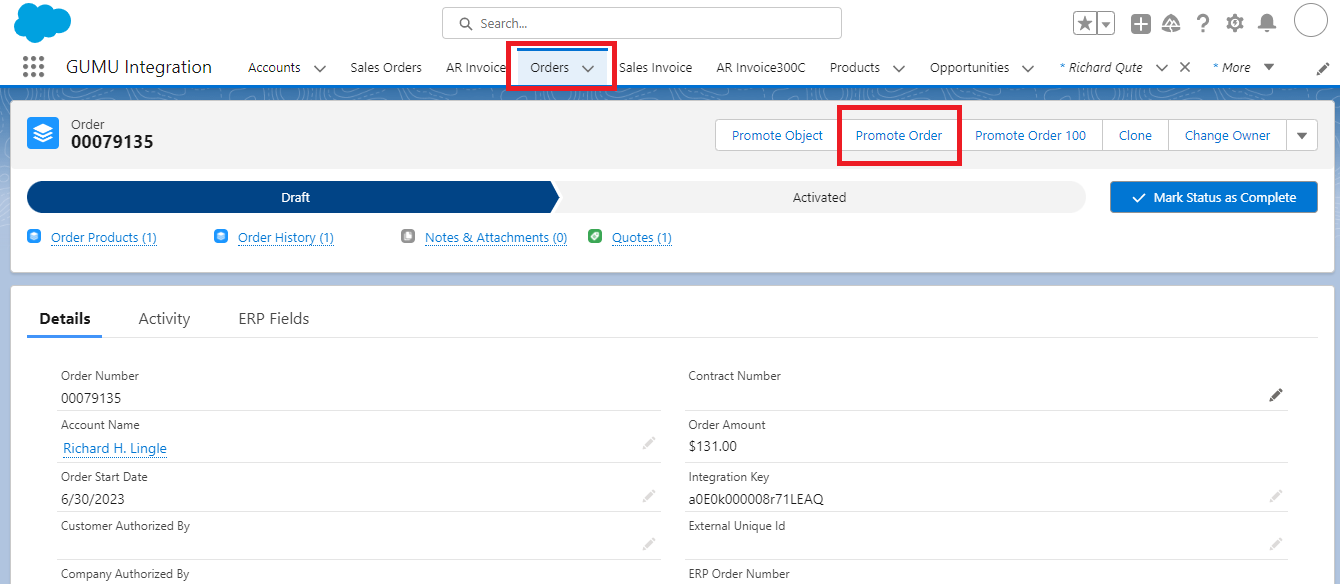Open the Help question mark icon
Image resolution: width=1340 pixels, height=584 pixels.
pyautogui.click(x=1203, y=23)
